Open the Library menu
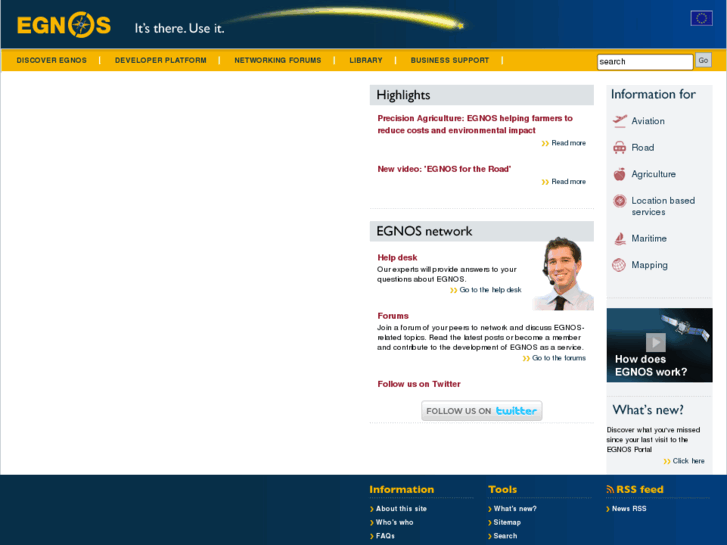The width and height of the screenshot is (727, 545). pos(366,60)
